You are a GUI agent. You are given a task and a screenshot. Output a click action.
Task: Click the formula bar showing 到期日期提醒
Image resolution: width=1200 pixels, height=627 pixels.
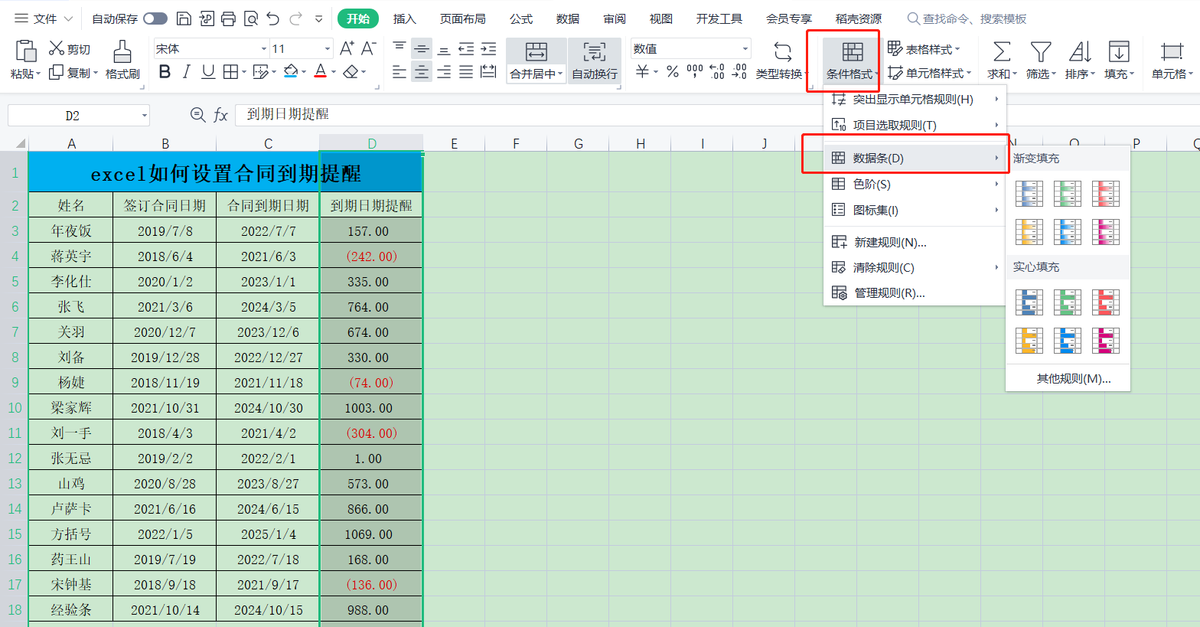tap(715, 115)
